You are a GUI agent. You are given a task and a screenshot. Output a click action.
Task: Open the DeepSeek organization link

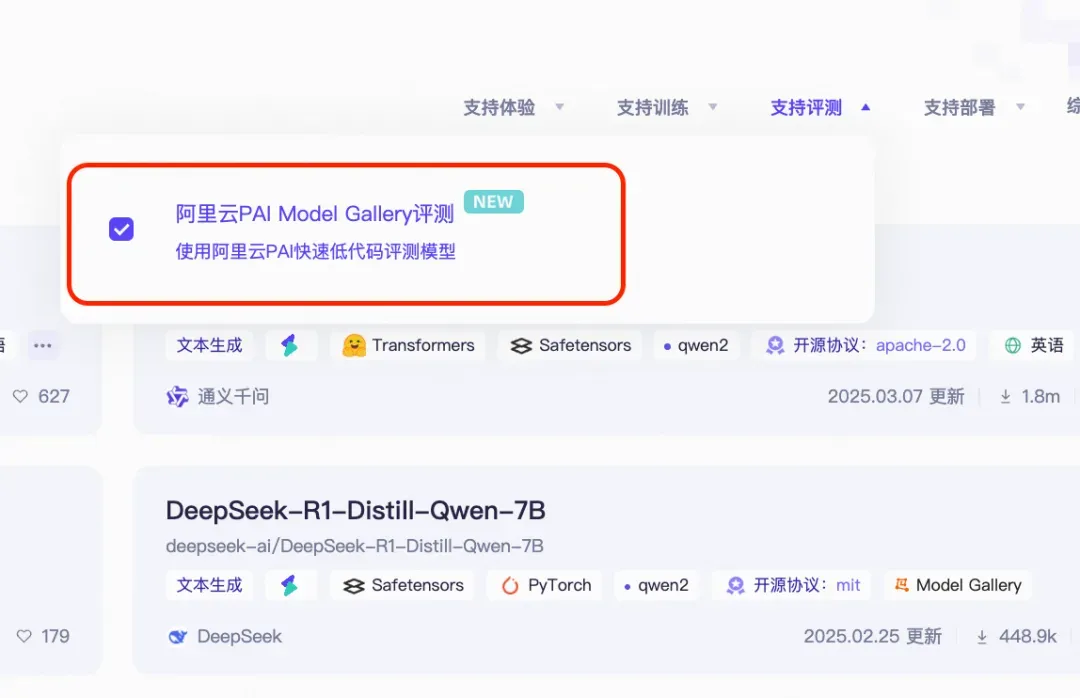pos(239,636)
